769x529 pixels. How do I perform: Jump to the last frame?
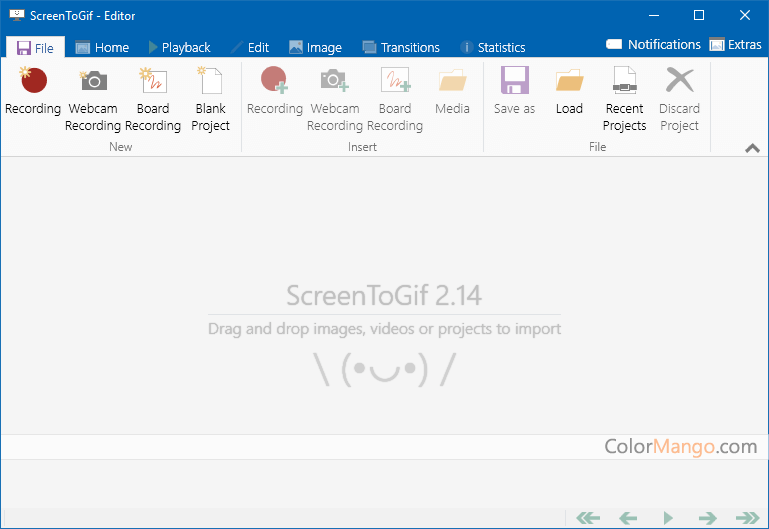tap(747, 518)
